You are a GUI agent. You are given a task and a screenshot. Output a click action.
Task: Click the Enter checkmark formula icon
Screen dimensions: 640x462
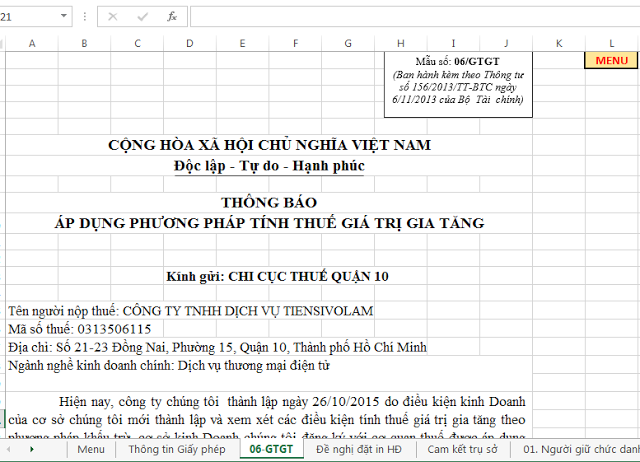tap(142, 17)
